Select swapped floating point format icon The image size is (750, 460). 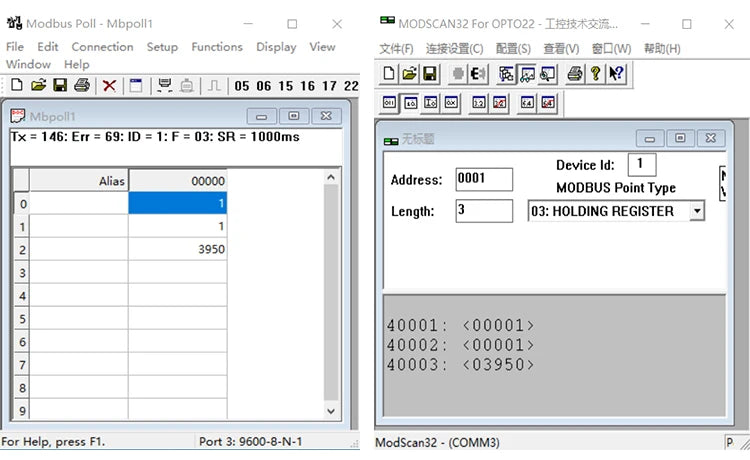pos(499,102)
